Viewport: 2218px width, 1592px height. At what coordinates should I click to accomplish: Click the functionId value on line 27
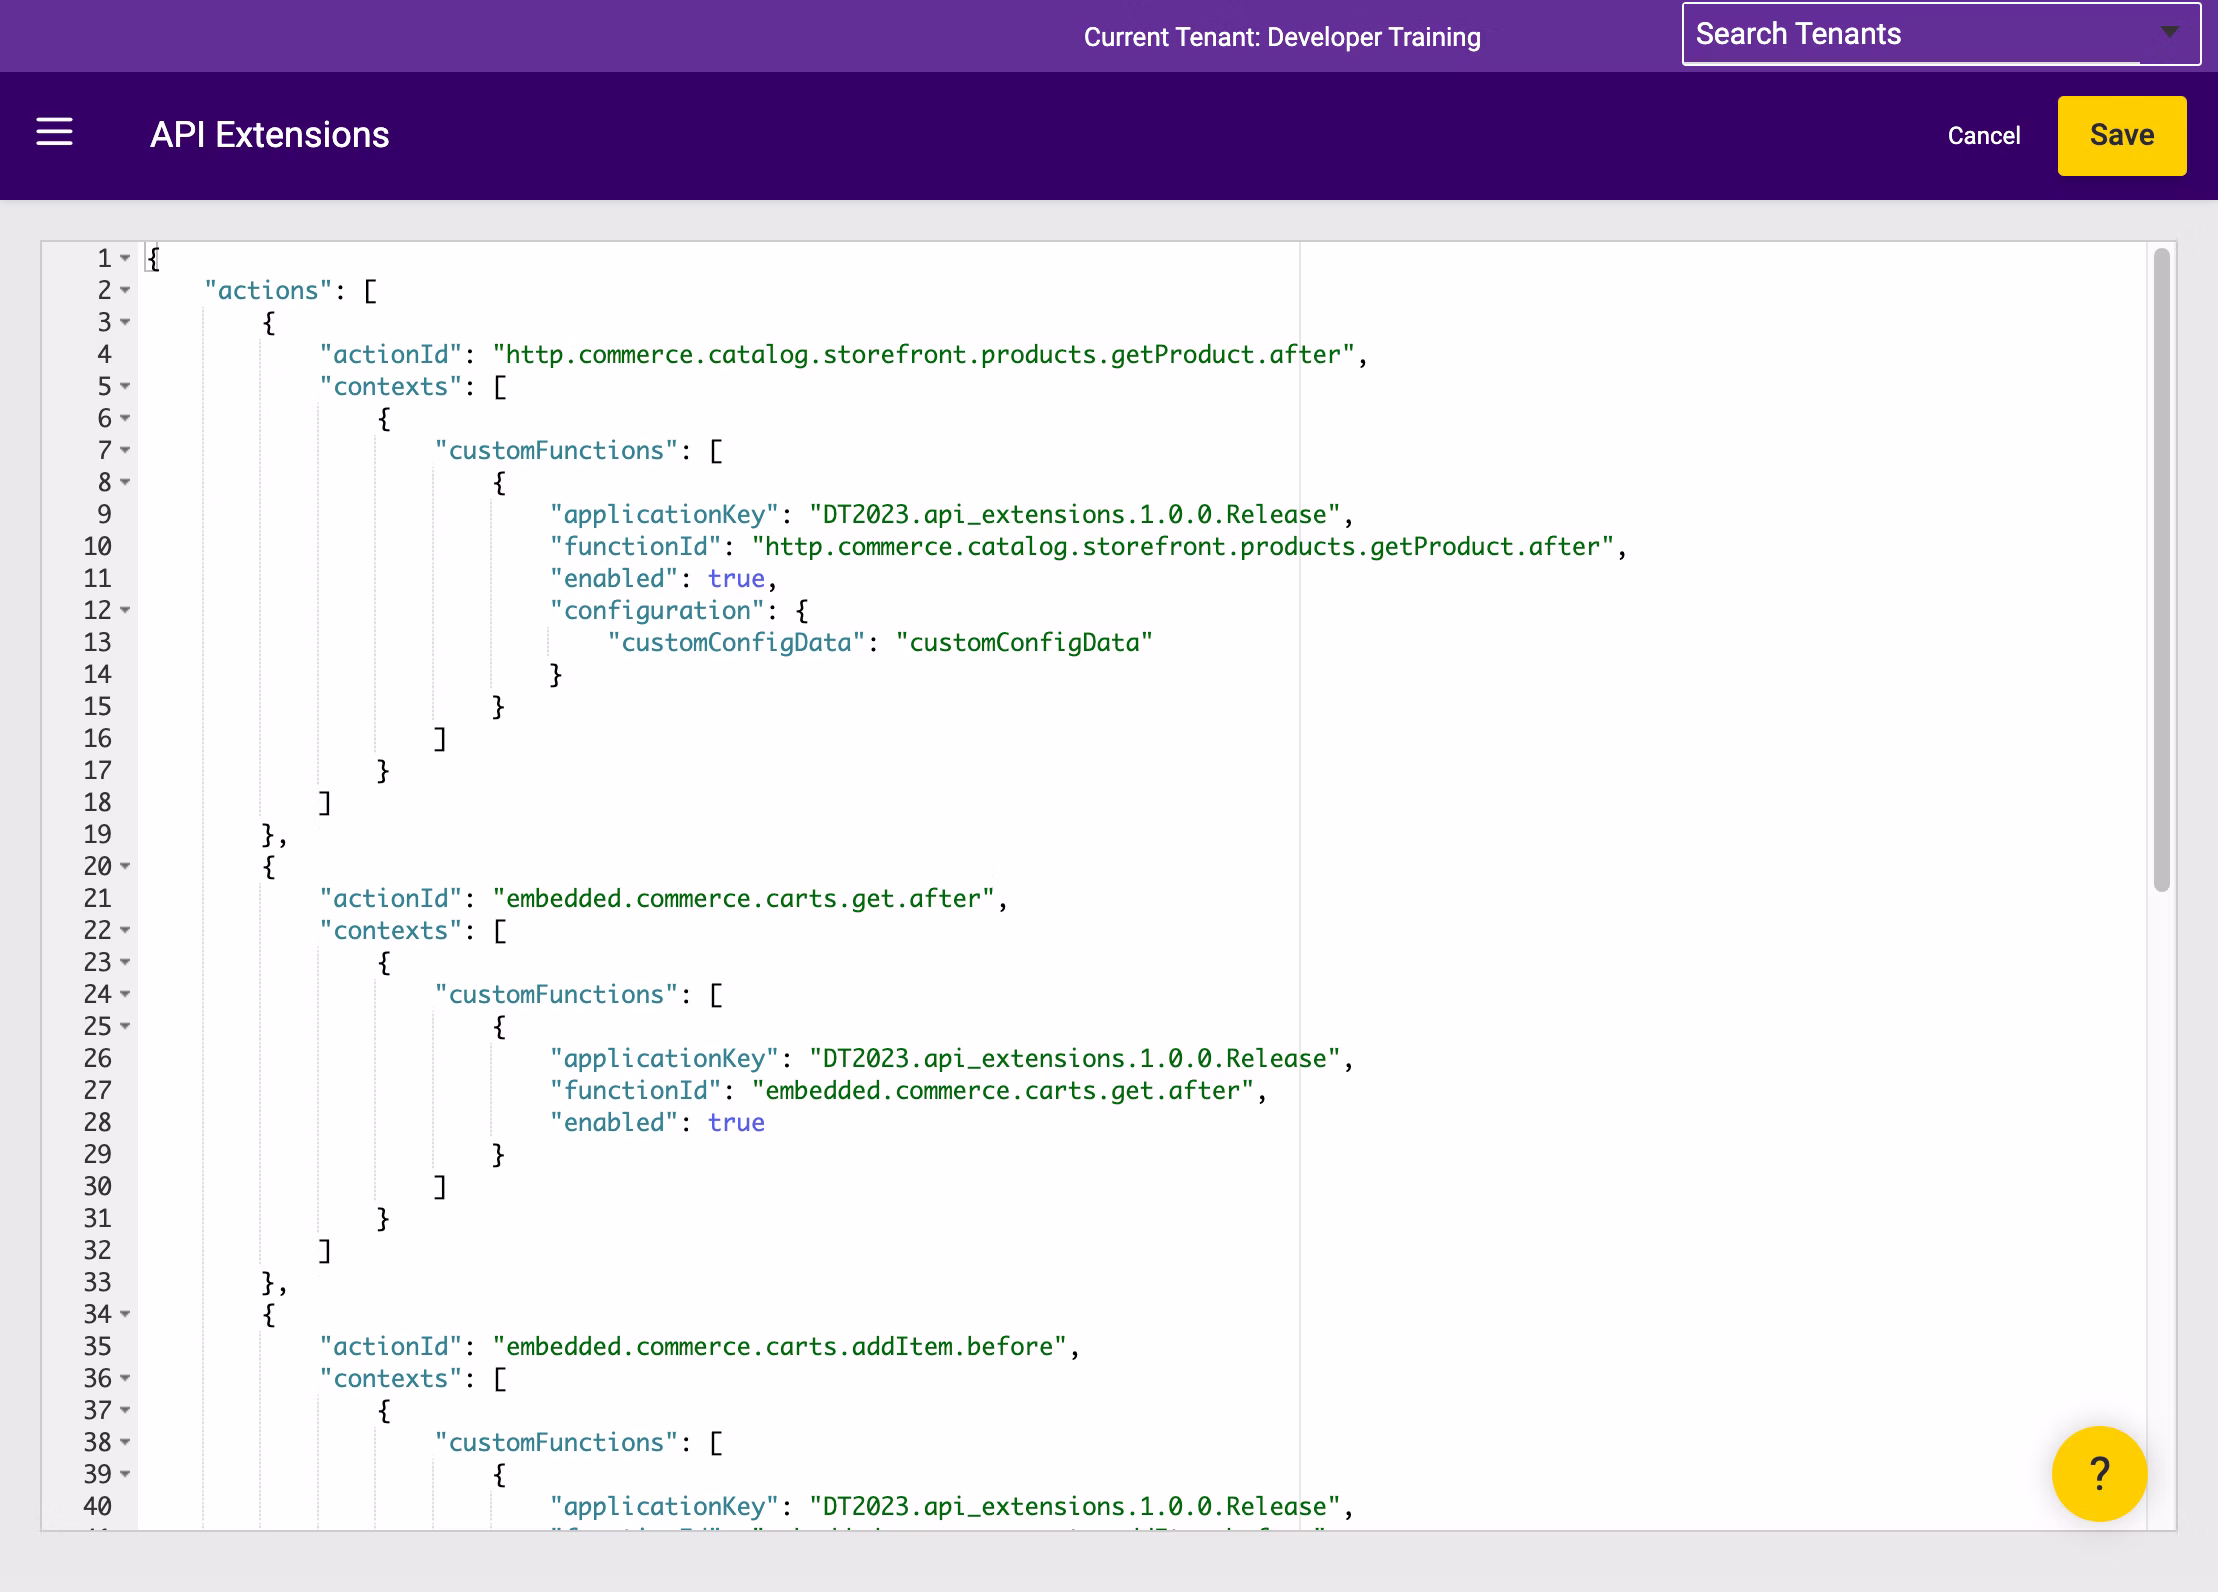click(x=1003, y=1091)
